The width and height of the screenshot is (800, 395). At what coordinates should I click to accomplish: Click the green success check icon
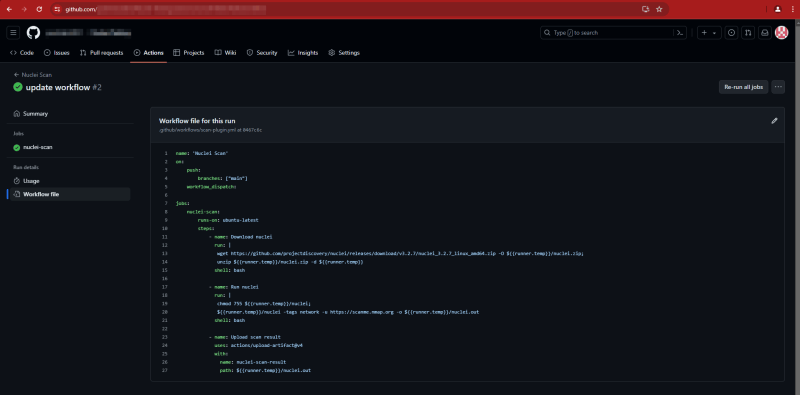(x=18, y=87)
